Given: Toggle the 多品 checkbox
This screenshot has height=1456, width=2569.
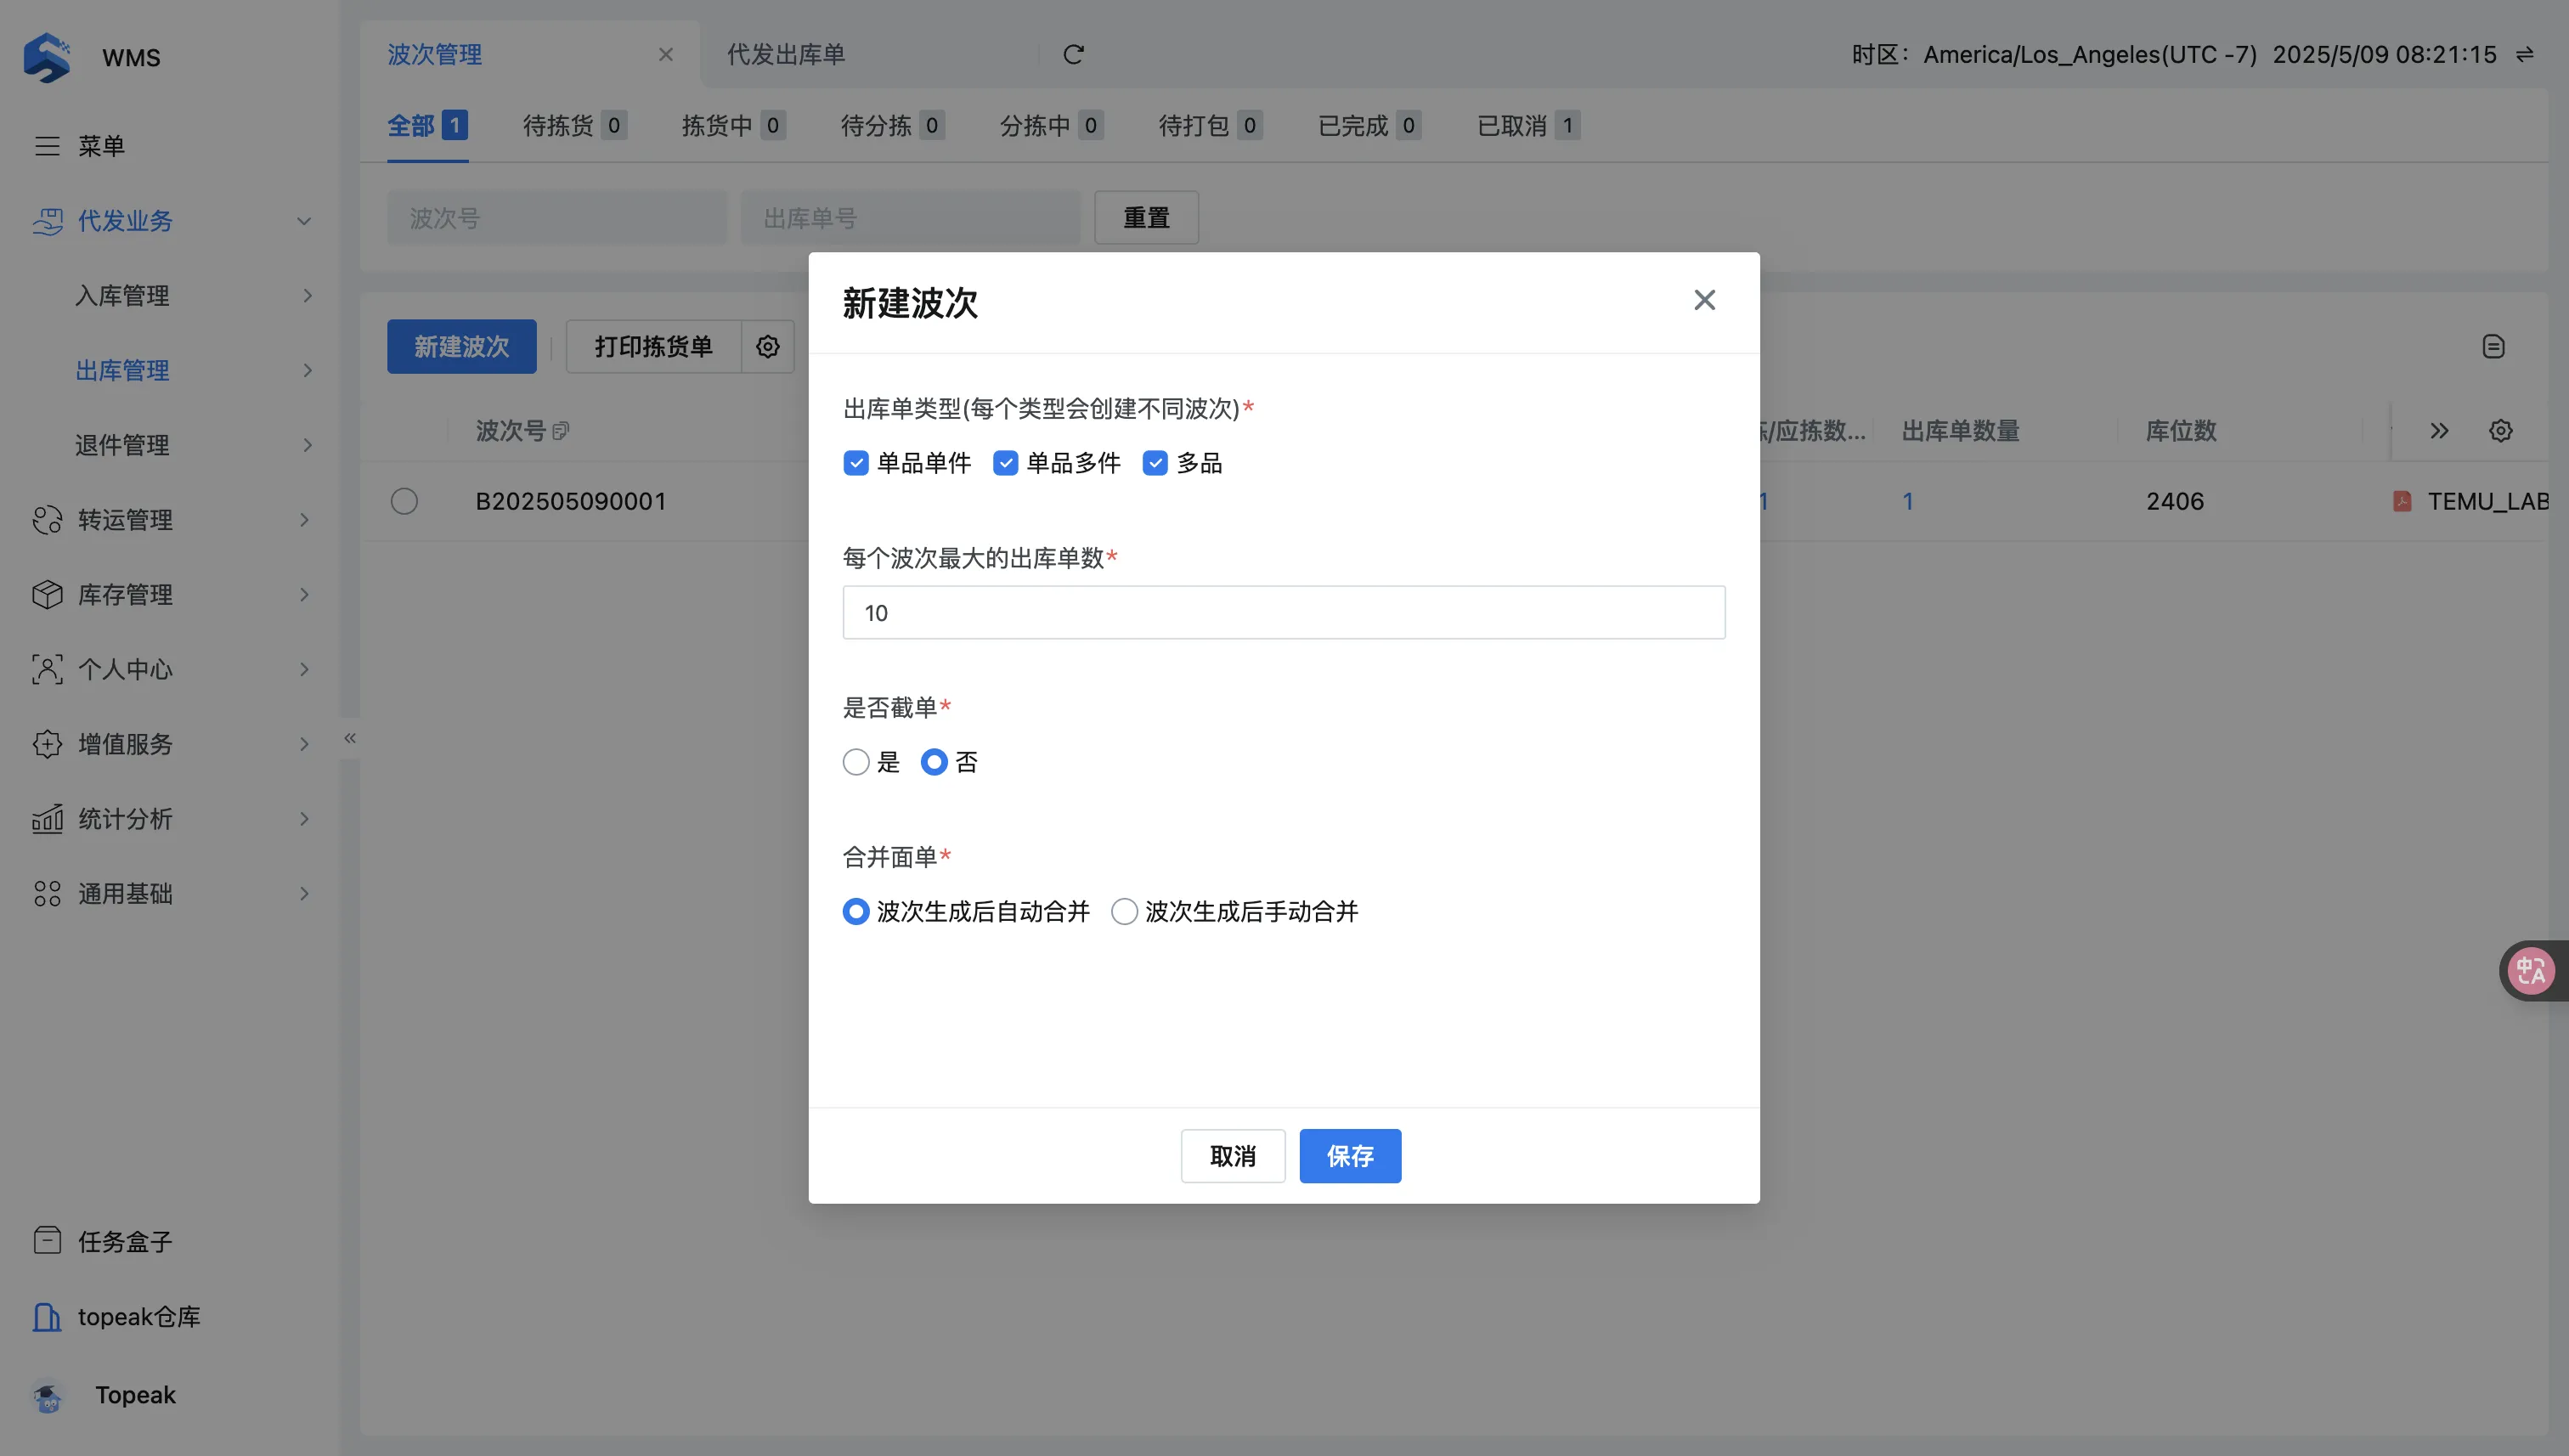Looking at the screenshot, I should (1155, 463).
